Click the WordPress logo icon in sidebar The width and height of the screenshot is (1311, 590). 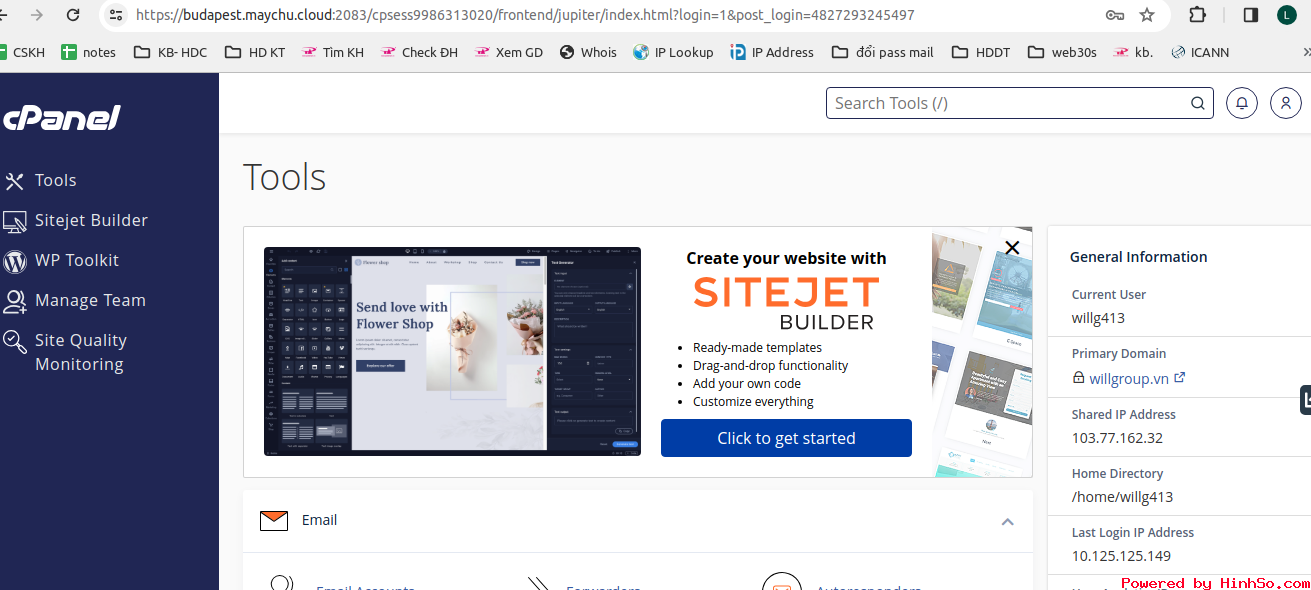click(x=15, y=261)
